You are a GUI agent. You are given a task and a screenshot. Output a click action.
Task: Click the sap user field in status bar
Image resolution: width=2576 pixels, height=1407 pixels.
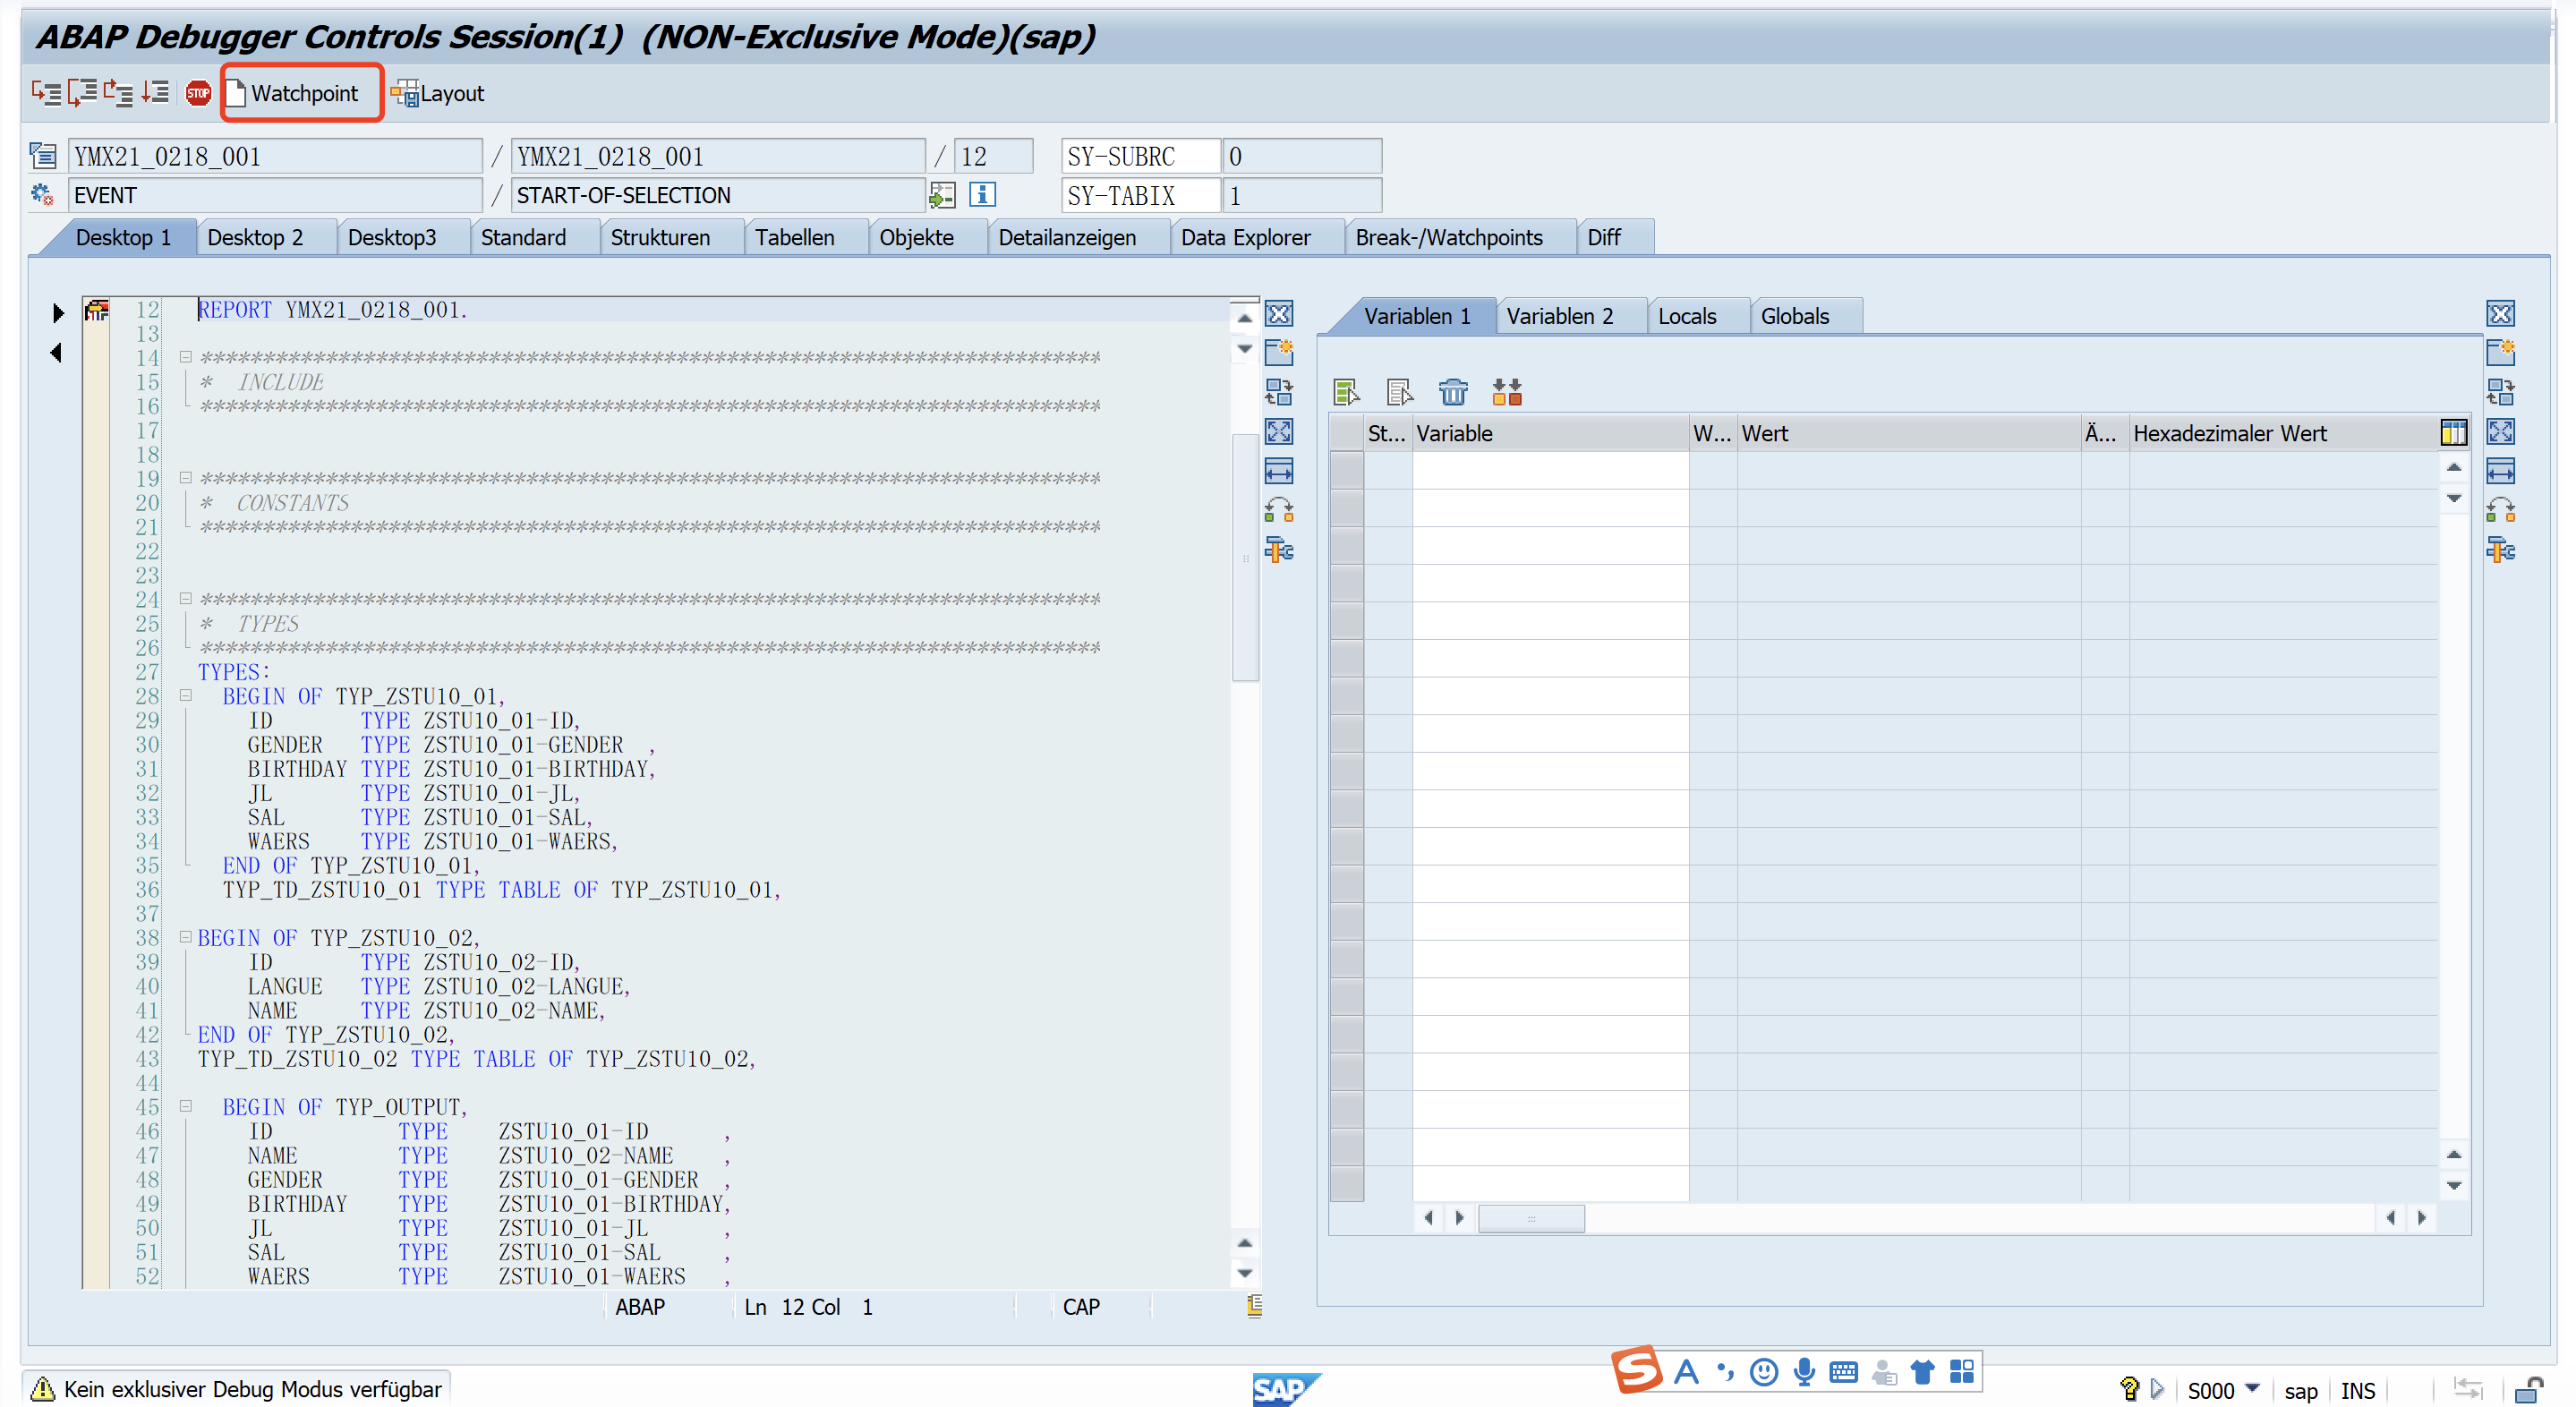tap(2302, 1390)
